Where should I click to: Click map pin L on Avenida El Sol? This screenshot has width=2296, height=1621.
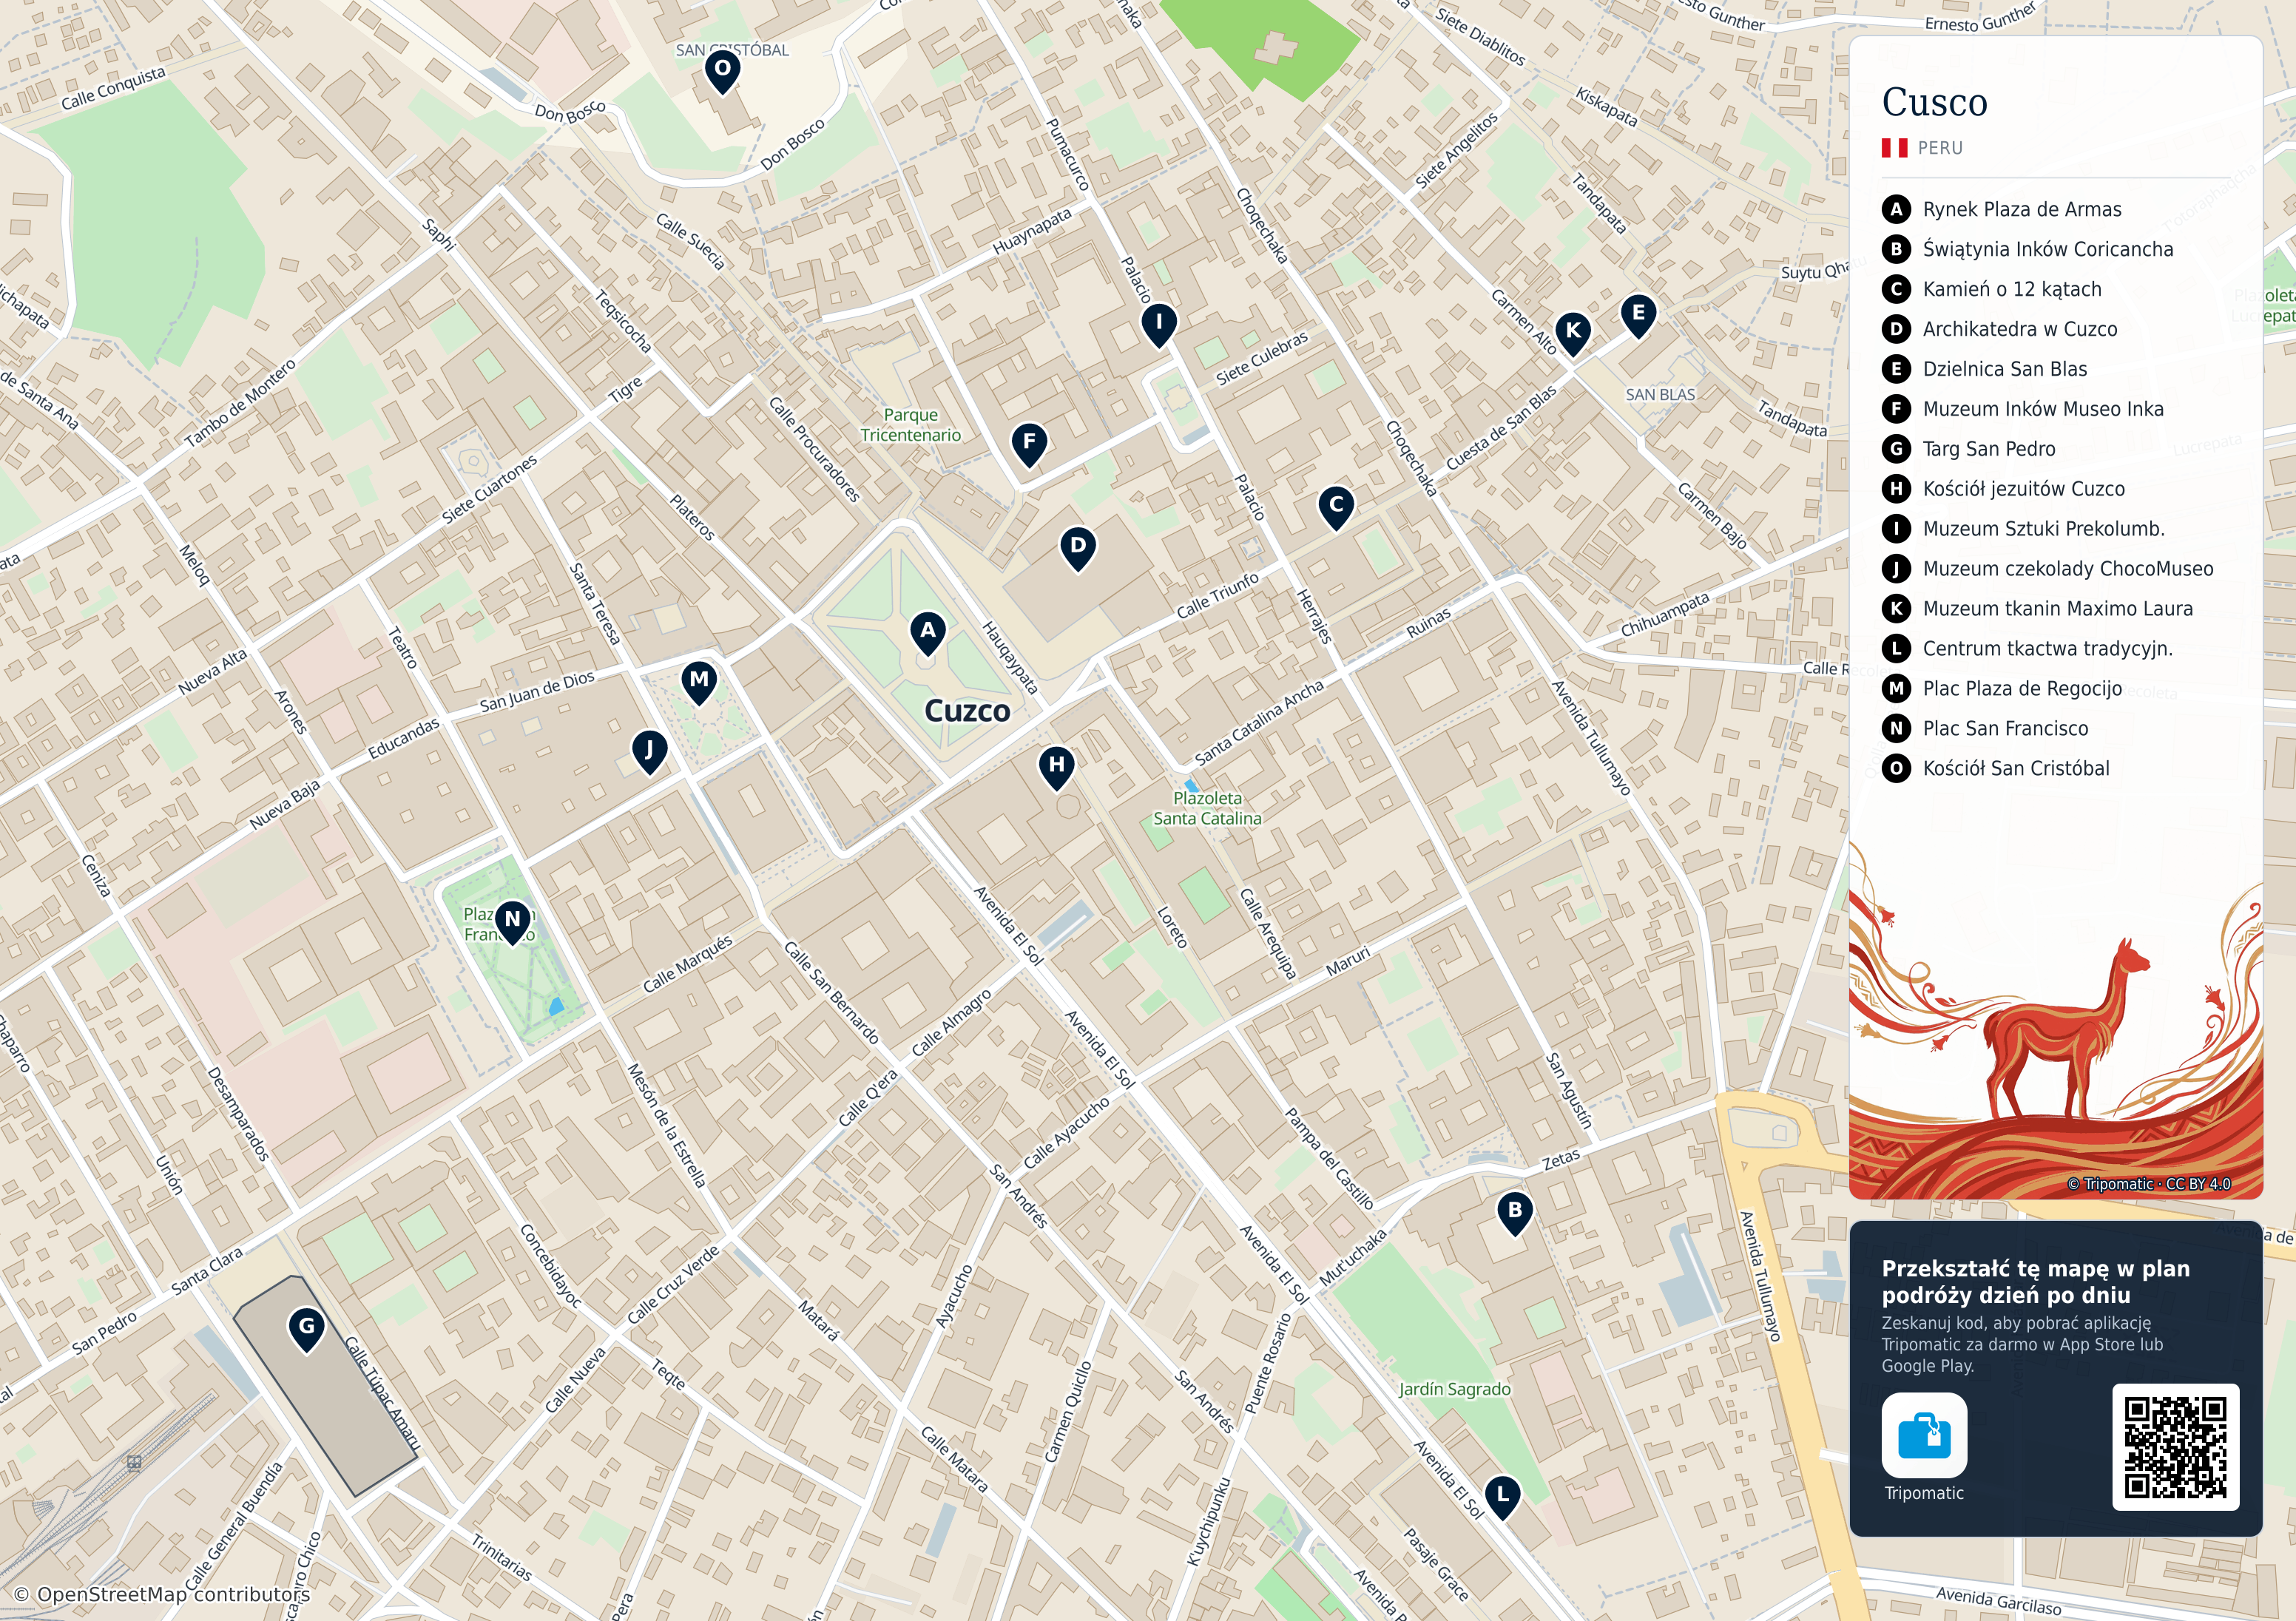[x=1502, y=1498]
